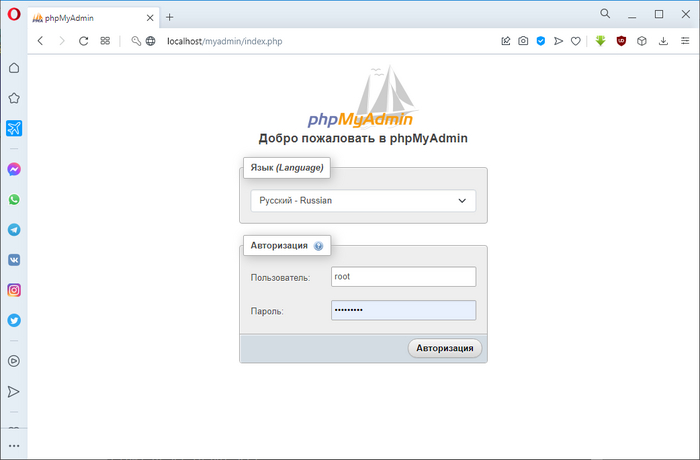This screenshot has height=460, width=700.
Task: Show site info via the globe icon
Action: pos(151,41)
